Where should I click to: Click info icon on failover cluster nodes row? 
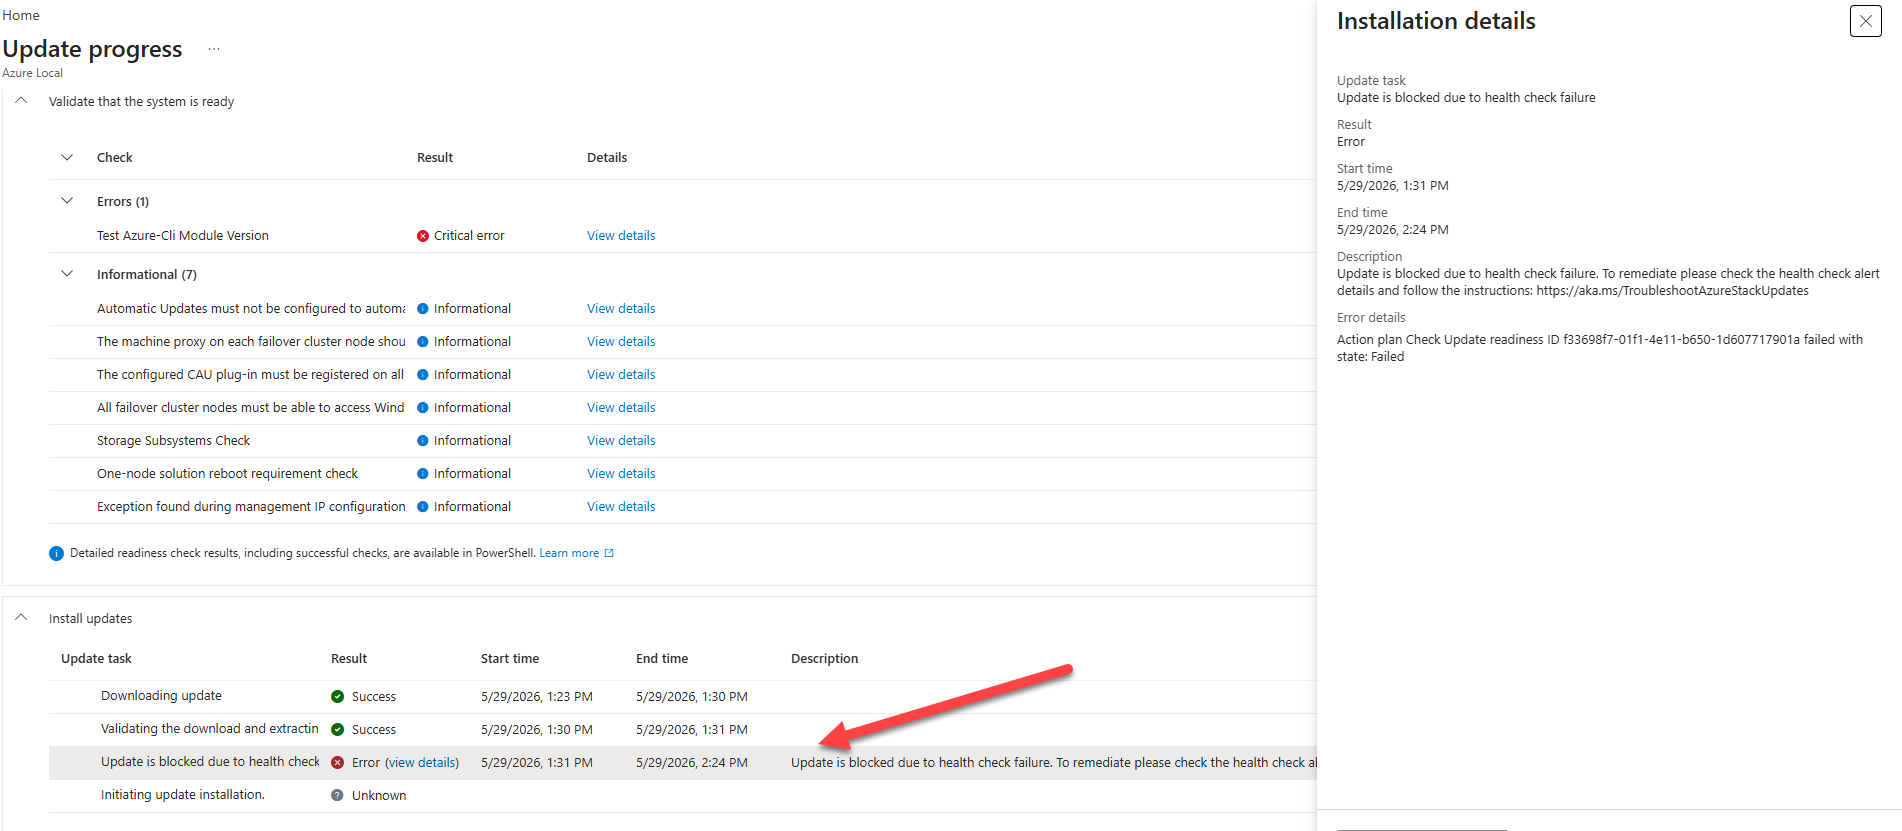pyautogui.click(x=423, y=408)
